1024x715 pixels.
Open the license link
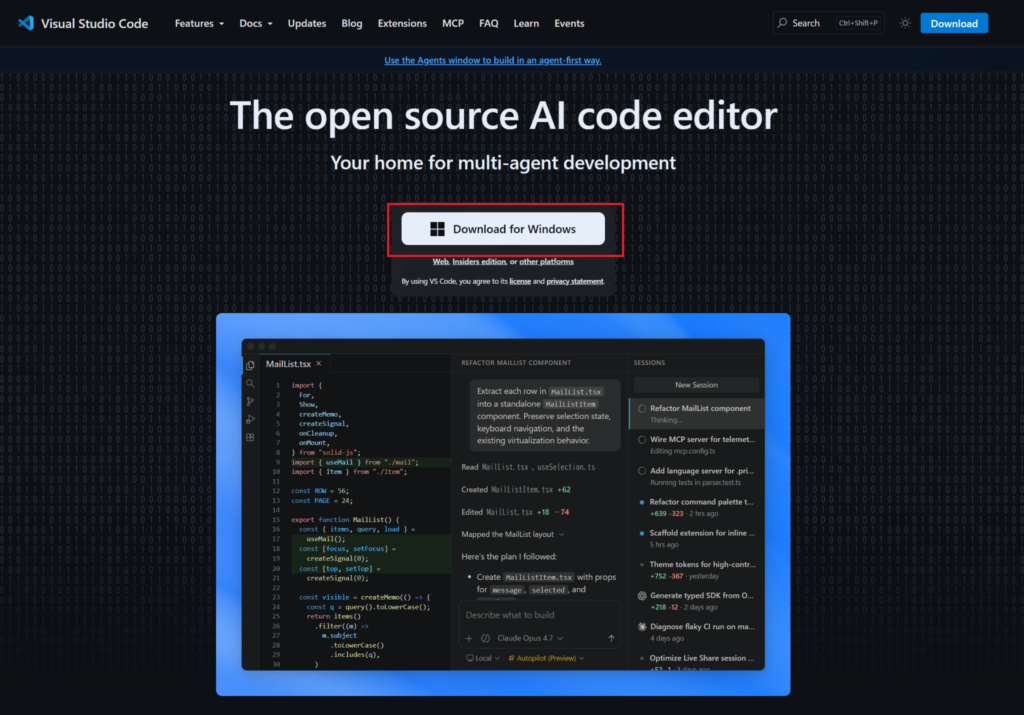520,281
